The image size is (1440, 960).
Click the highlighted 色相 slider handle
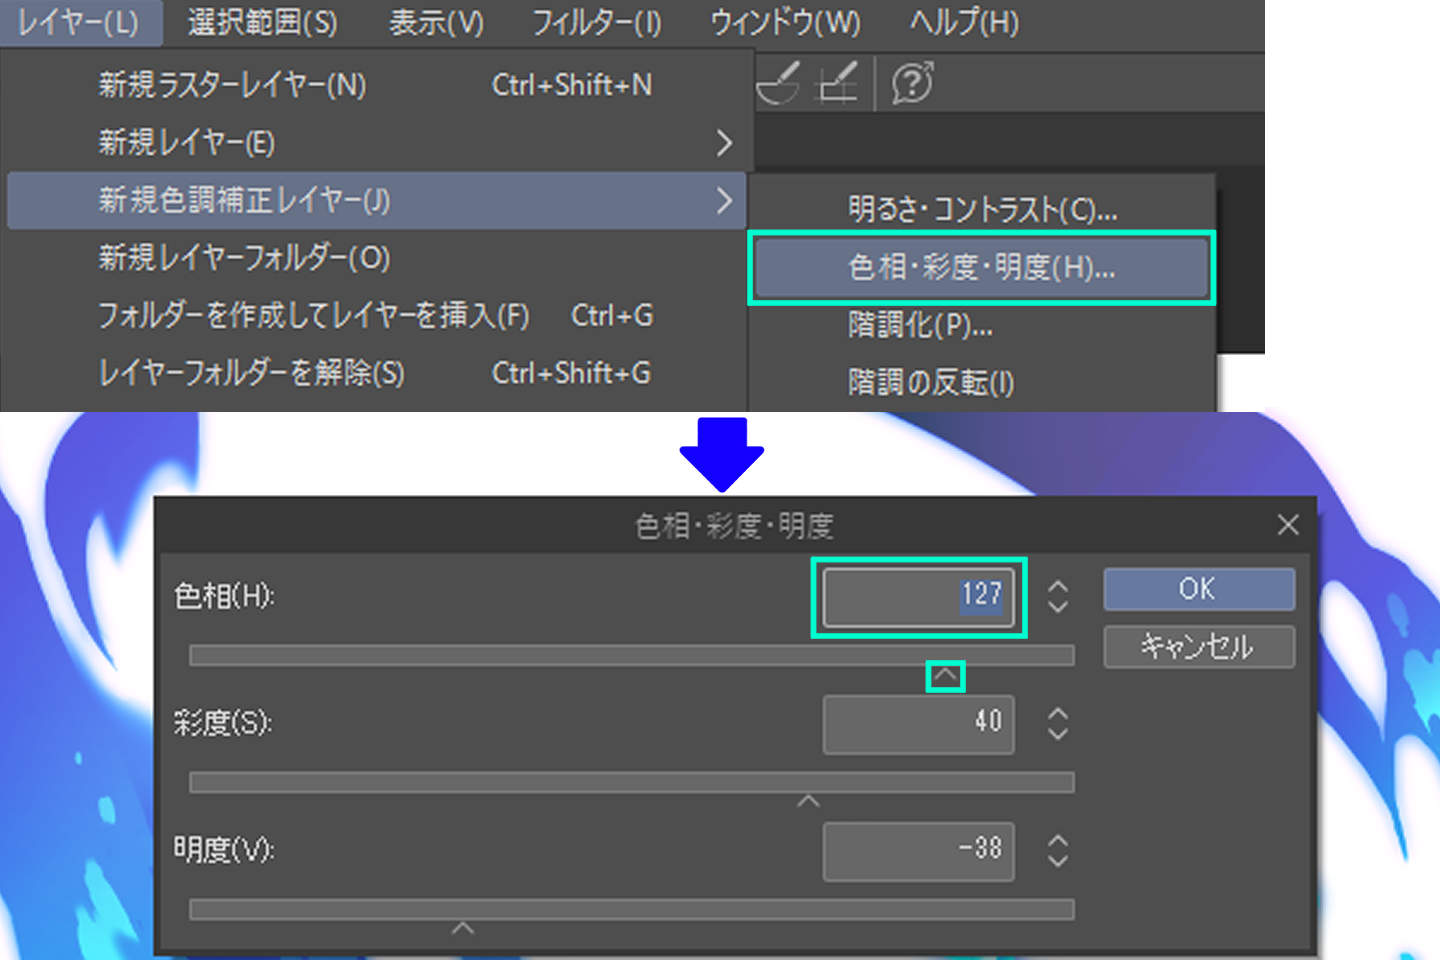(x=945, y=676)
